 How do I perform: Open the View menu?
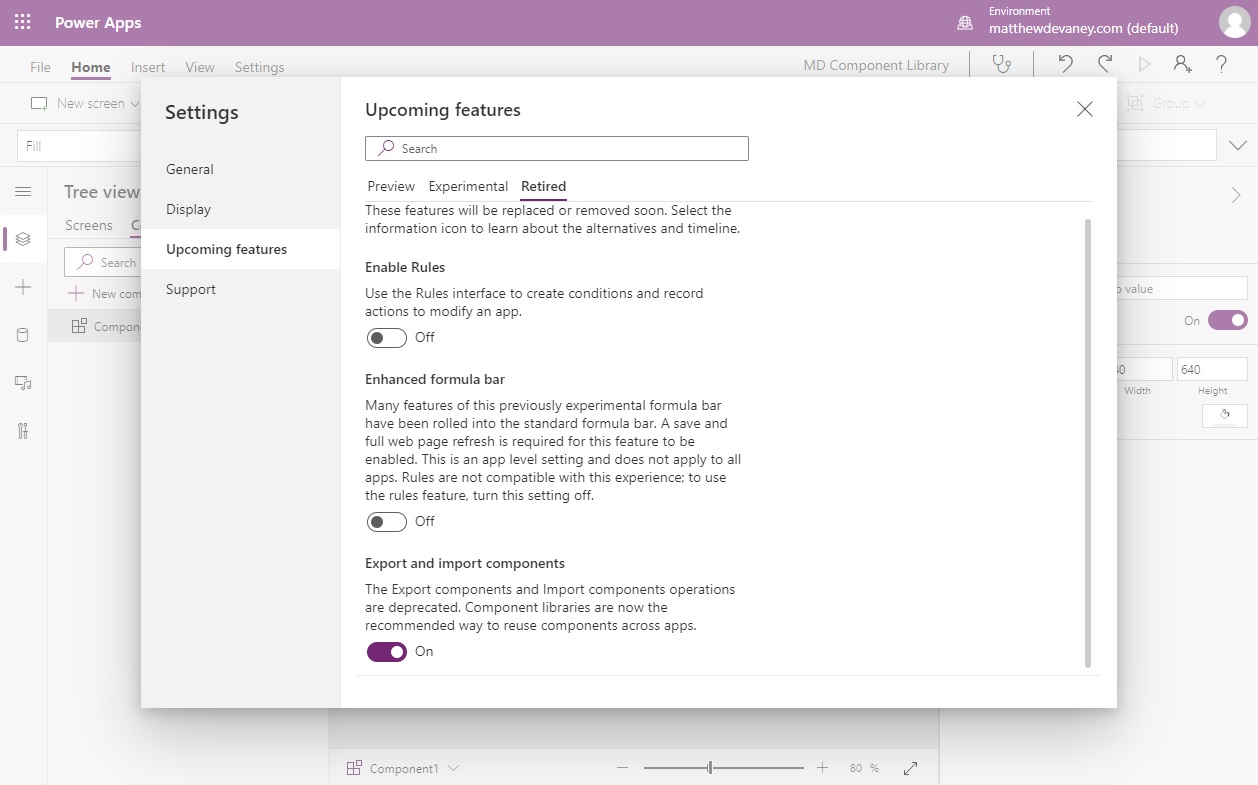click(x=199, y=67)
